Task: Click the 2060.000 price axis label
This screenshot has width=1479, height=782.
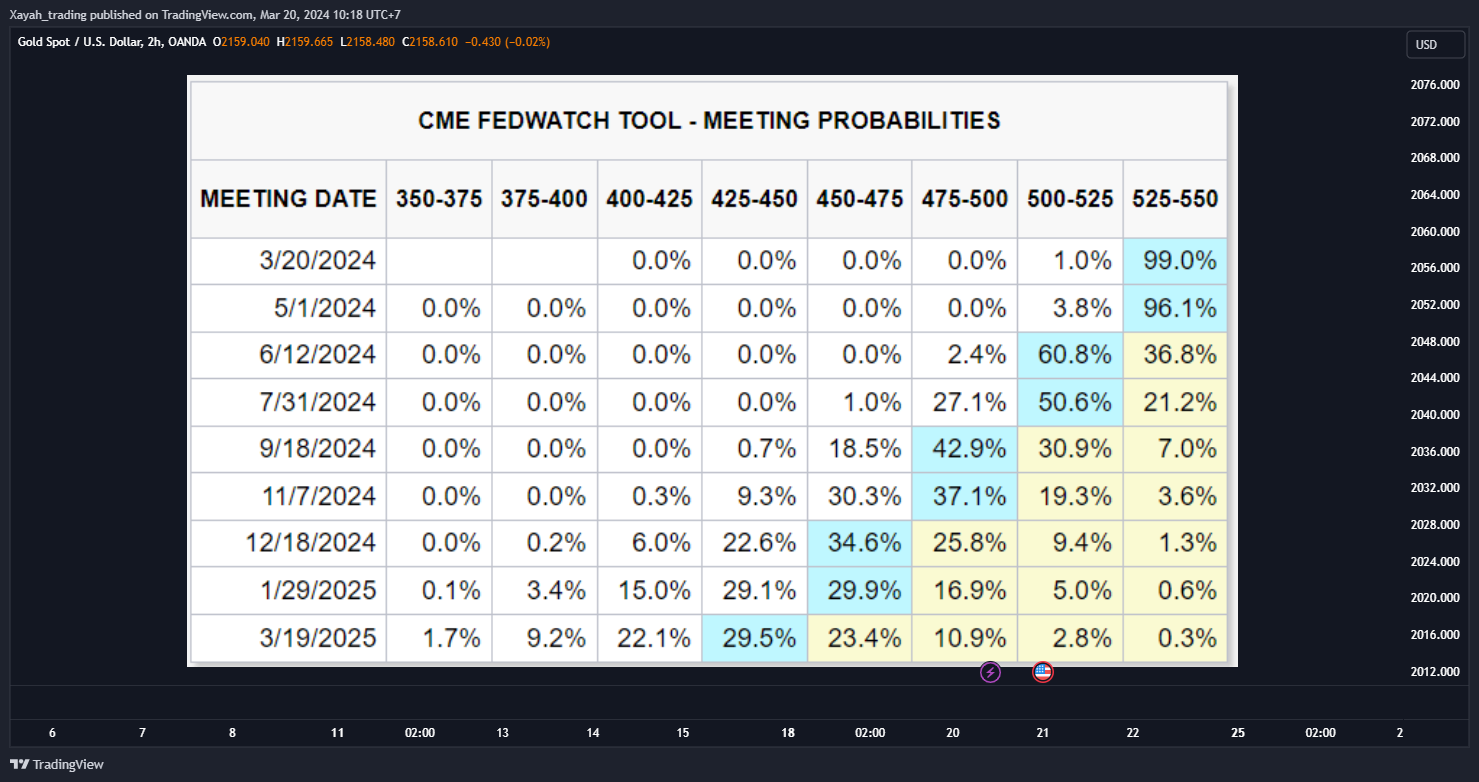Action: click(1434, 231)
